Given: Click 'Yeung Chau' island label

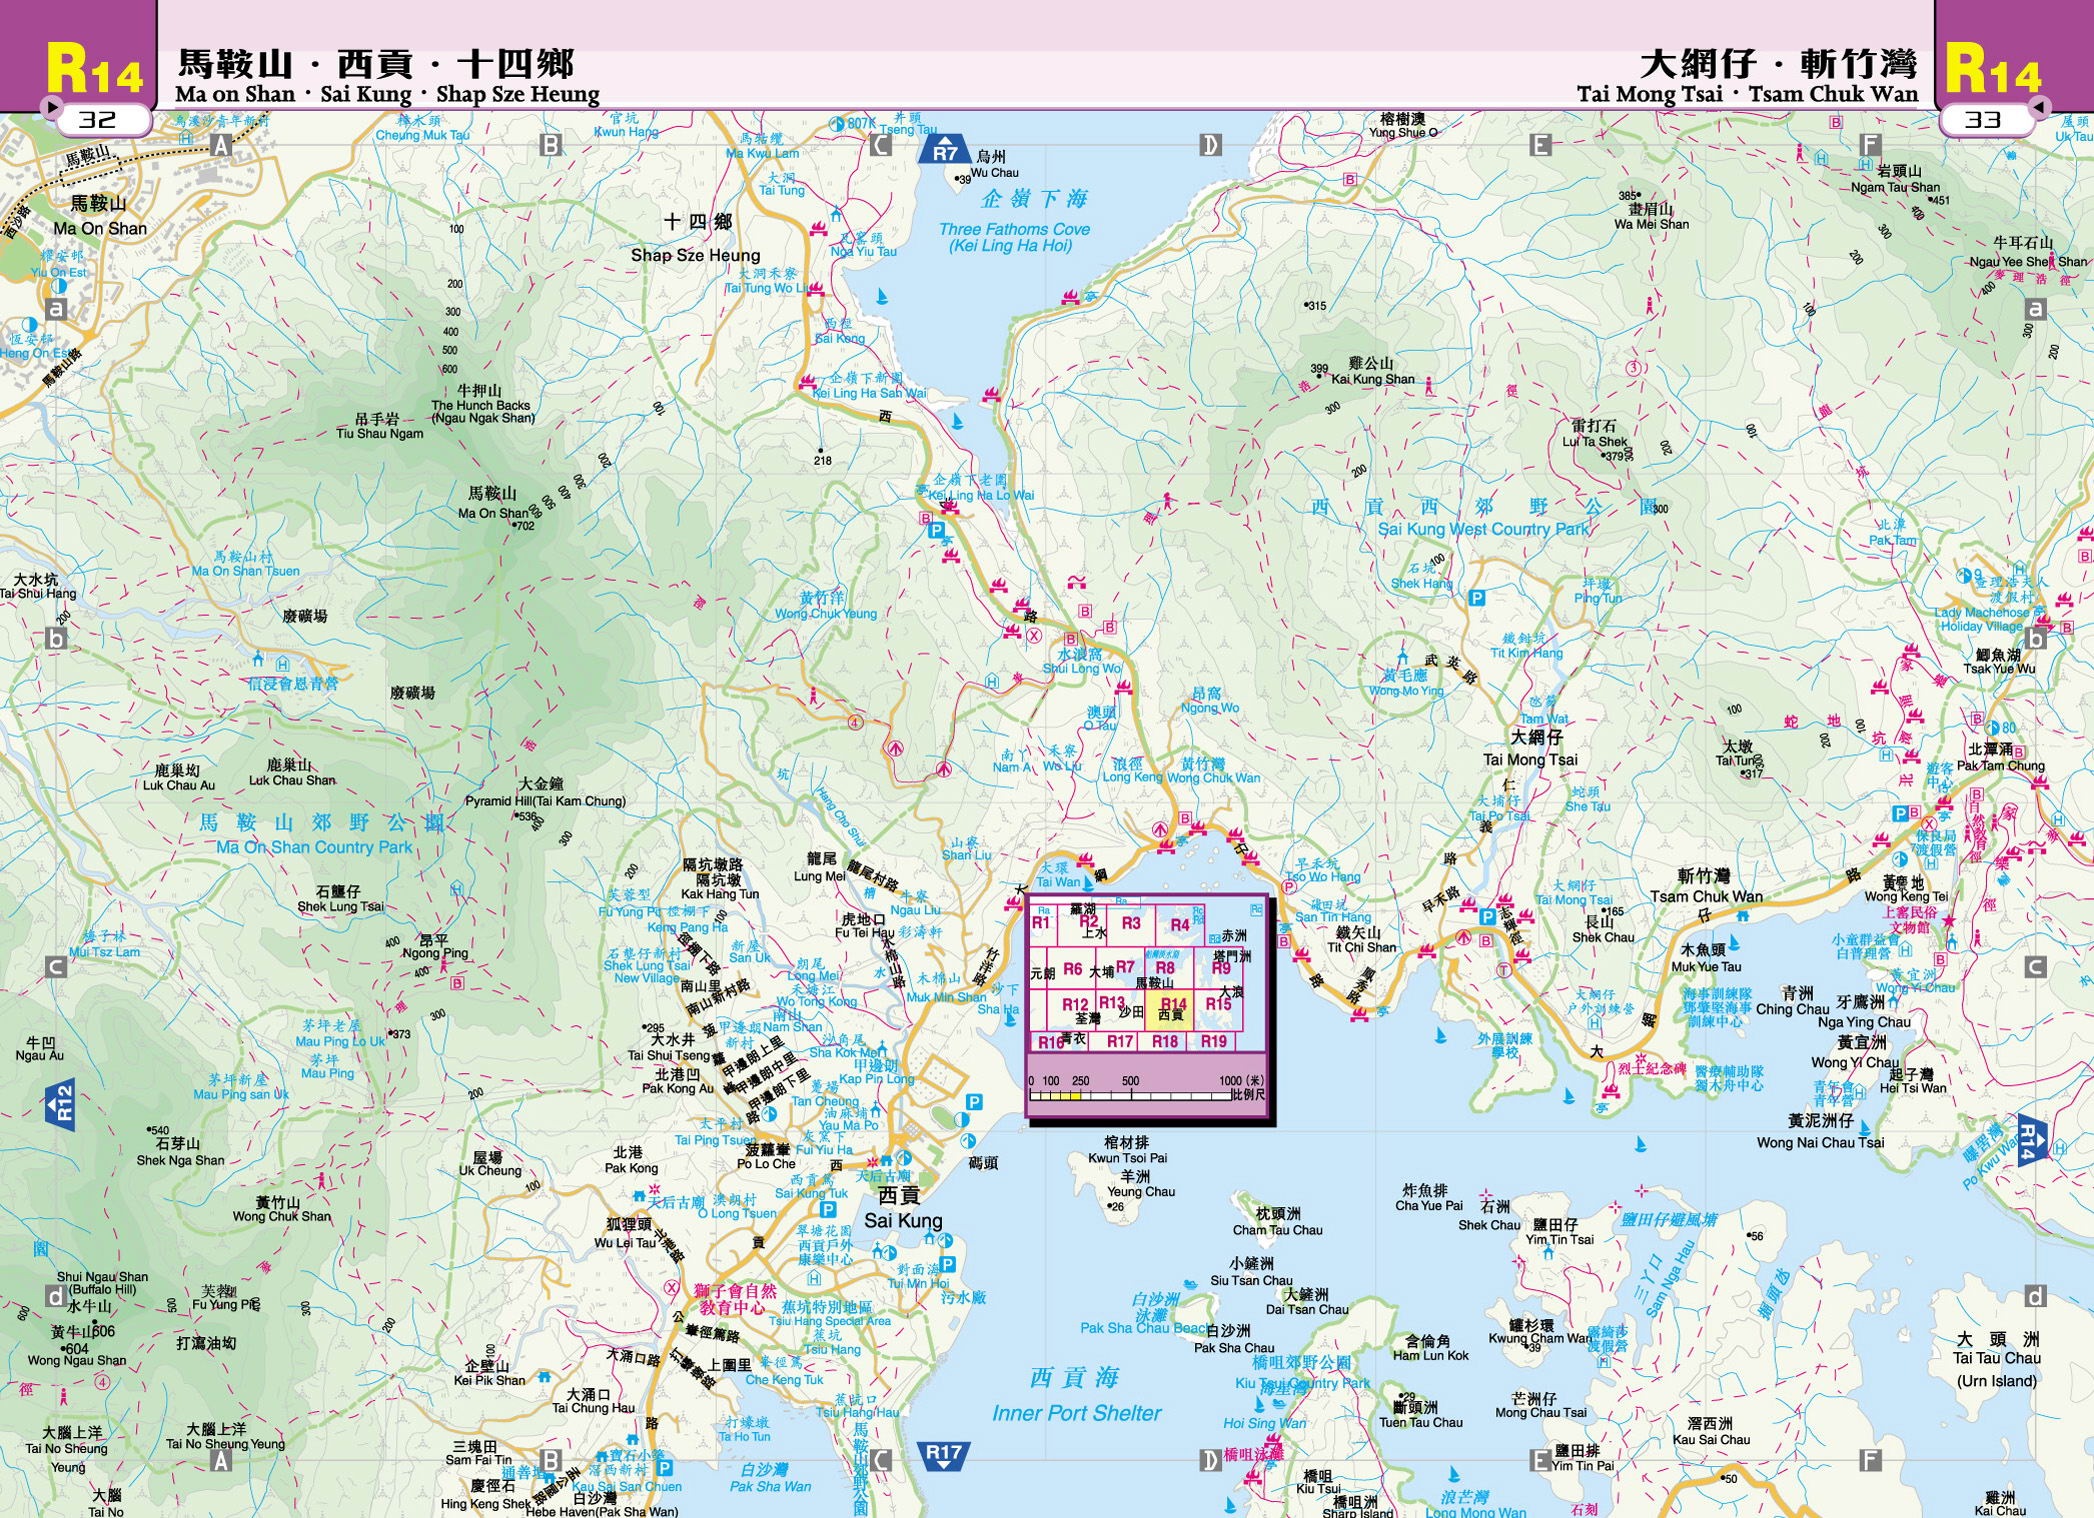Looking at the screenshot, I should point(1141,1191).
